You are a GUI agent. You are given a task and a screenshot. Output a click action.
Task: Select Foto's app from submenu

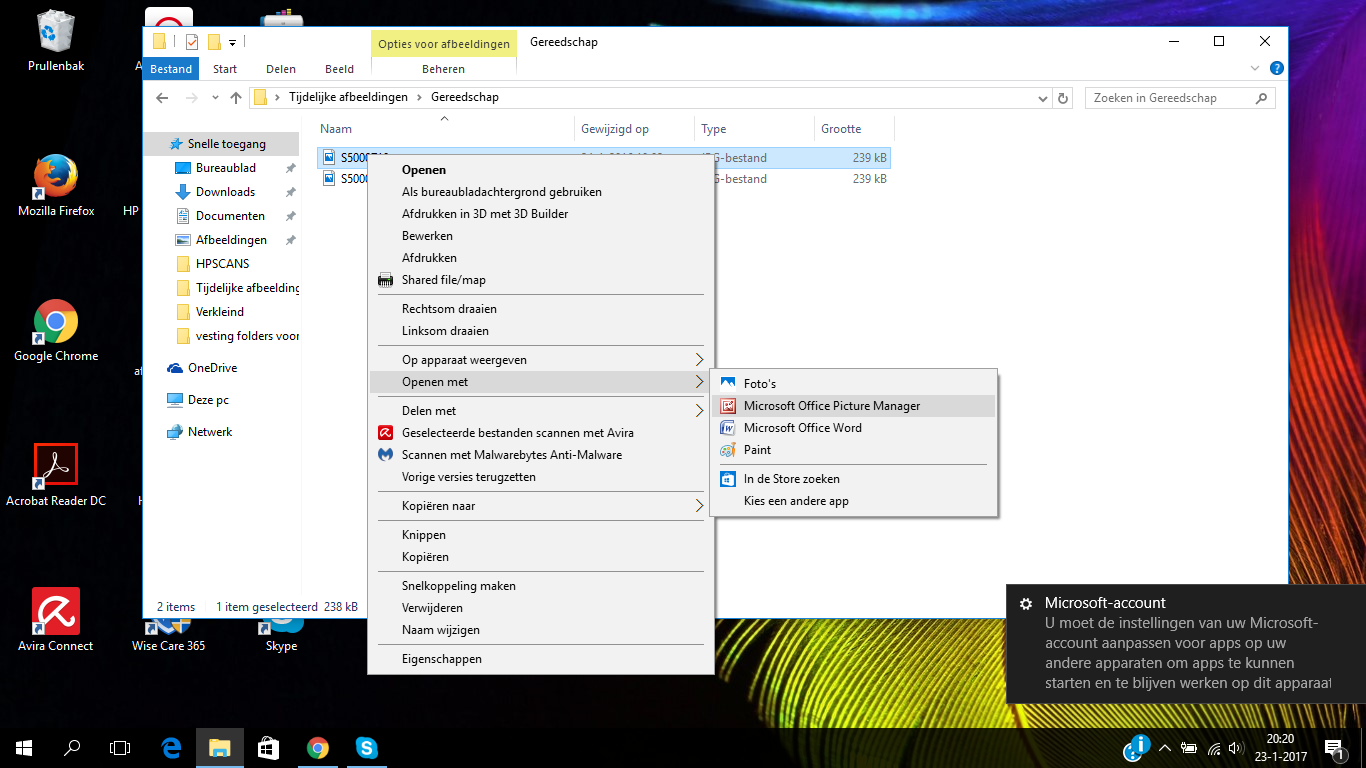point(759,384)
